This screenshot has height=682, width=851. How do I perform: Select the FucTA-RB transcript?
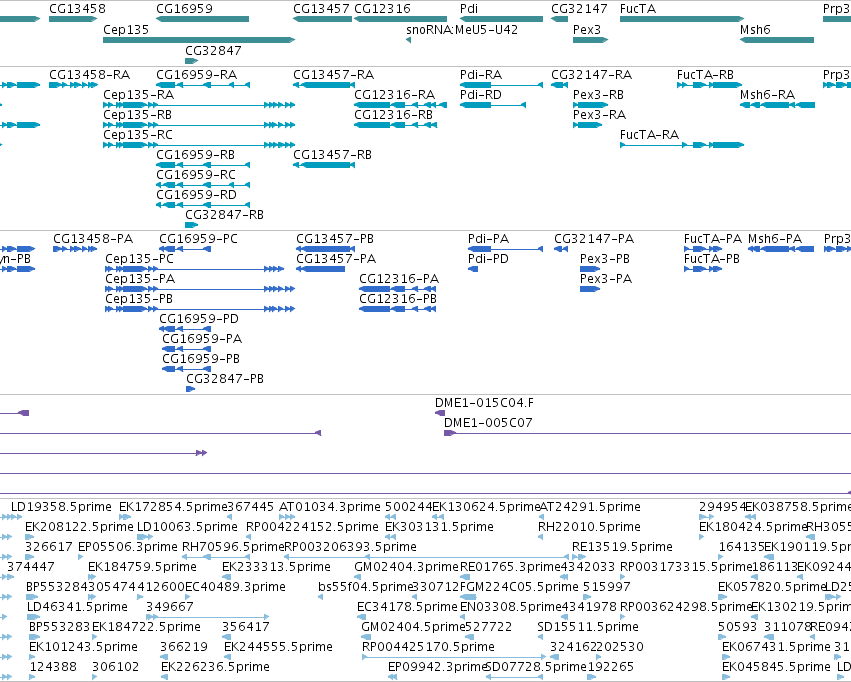click(x=710, y=85)
